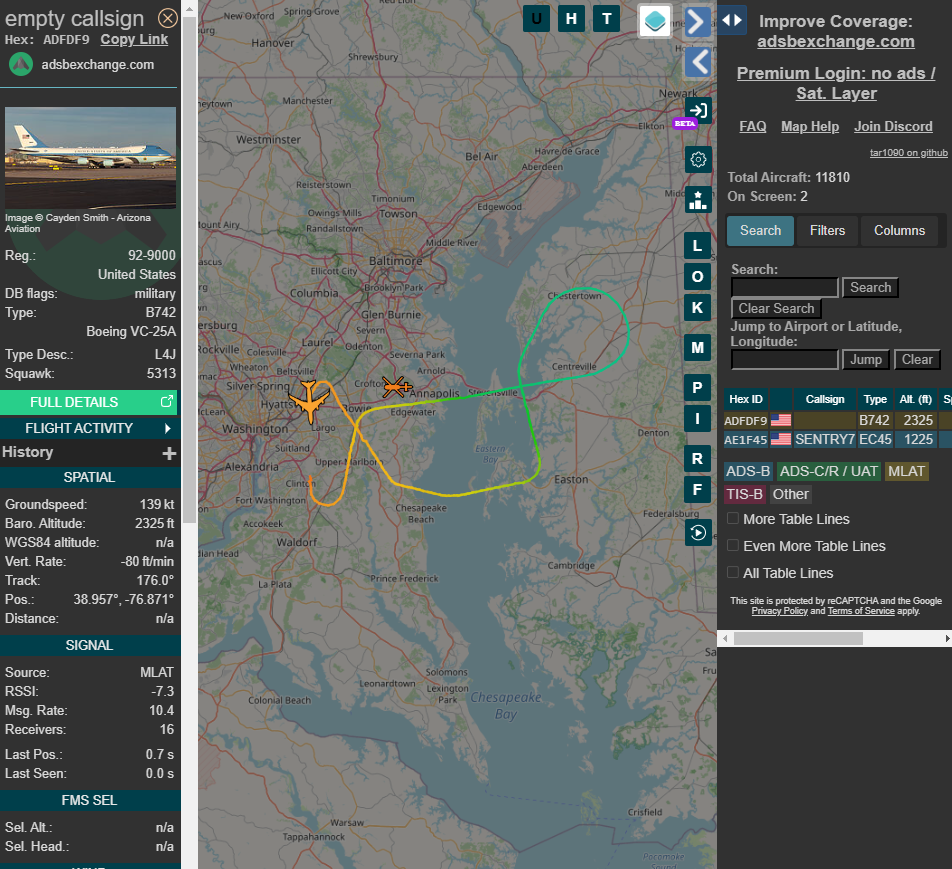The height and width of the screenshot is (869, 952).
Task: Click the right chevron sidebar arrow
Action: click(x=698, y=22)
